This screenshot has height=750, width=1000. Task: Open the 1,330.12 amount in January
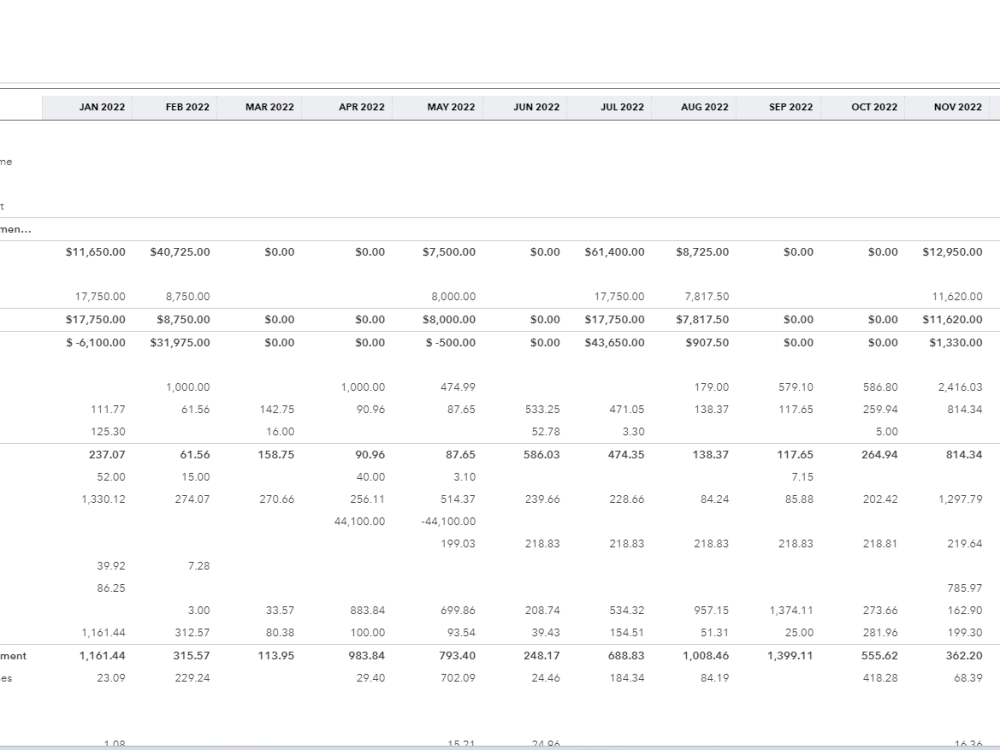[x=103, y=499]
